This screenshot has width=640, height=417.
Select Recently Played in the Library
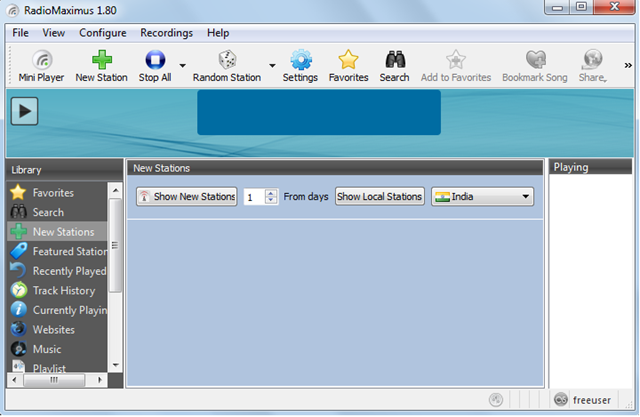pyautogui.click(x=57, y=271)
